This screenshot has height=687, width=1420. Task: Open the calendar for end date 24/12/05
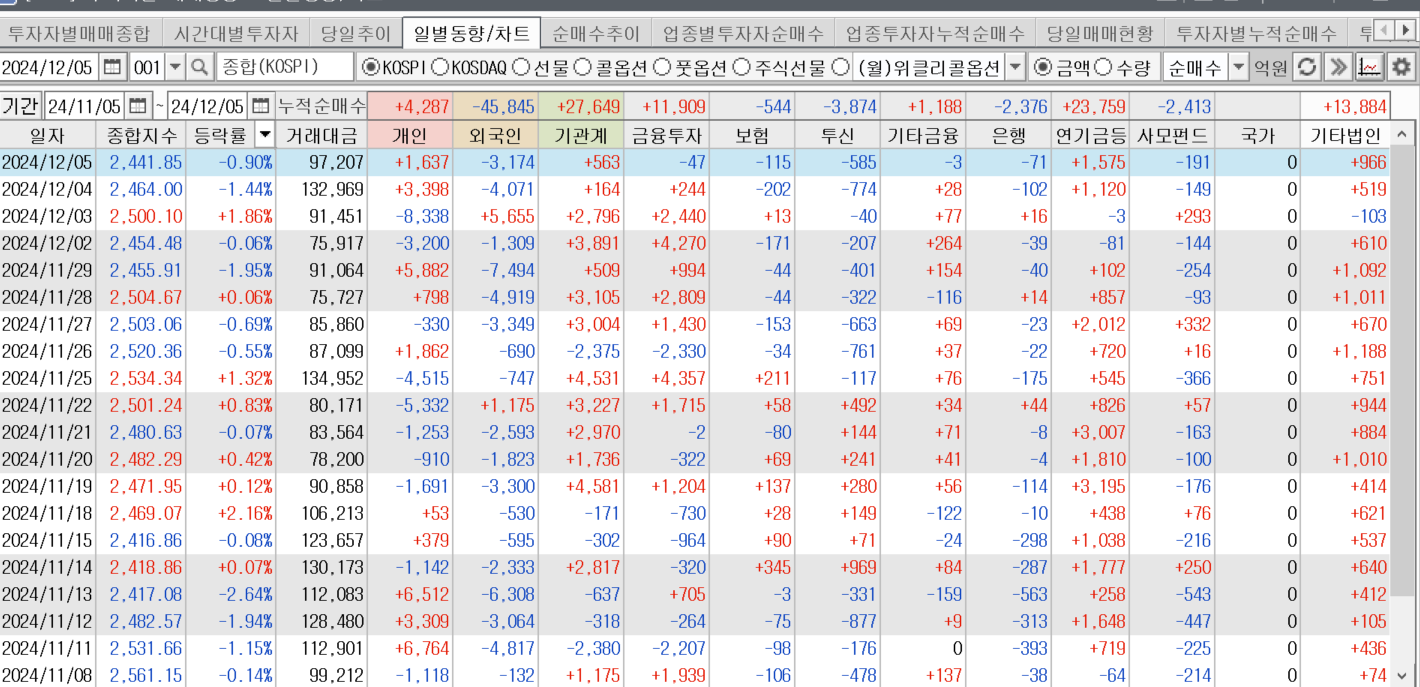coord(260,106)
